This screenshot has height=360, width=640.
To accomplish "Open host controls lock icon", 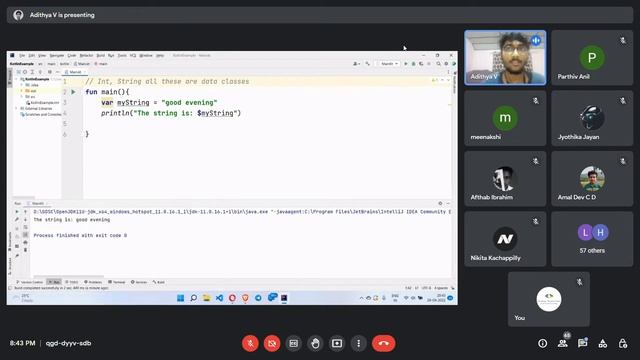I will [x=622, y=343].
